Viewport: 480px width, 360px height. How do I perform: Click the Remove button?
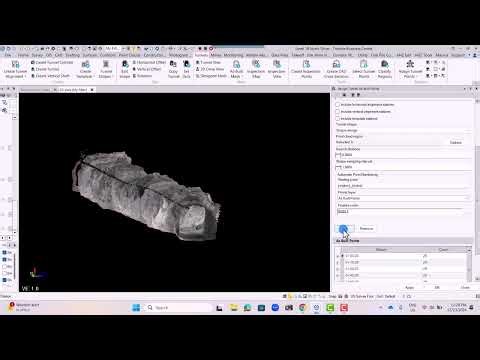(366, 229)
